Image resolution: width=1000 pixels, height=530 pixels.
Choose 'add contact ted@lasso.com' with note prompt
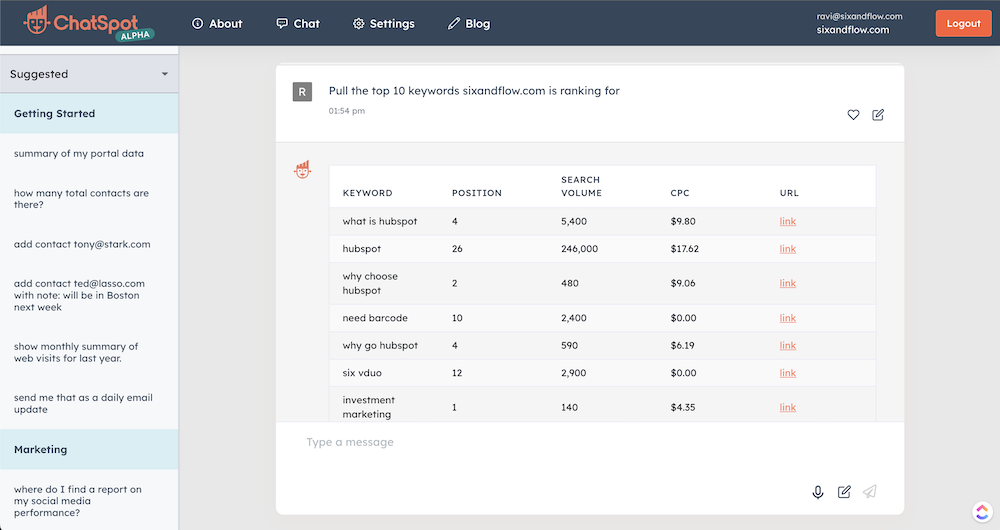click(x=79, y=295)
